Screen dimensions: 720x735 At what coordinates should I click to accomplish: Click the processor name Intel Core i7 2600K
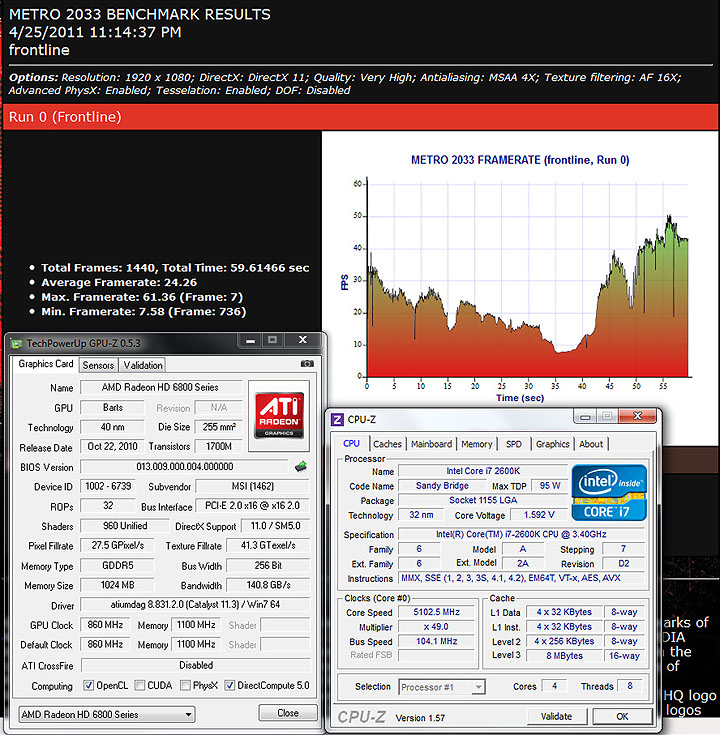click(483, 471)
